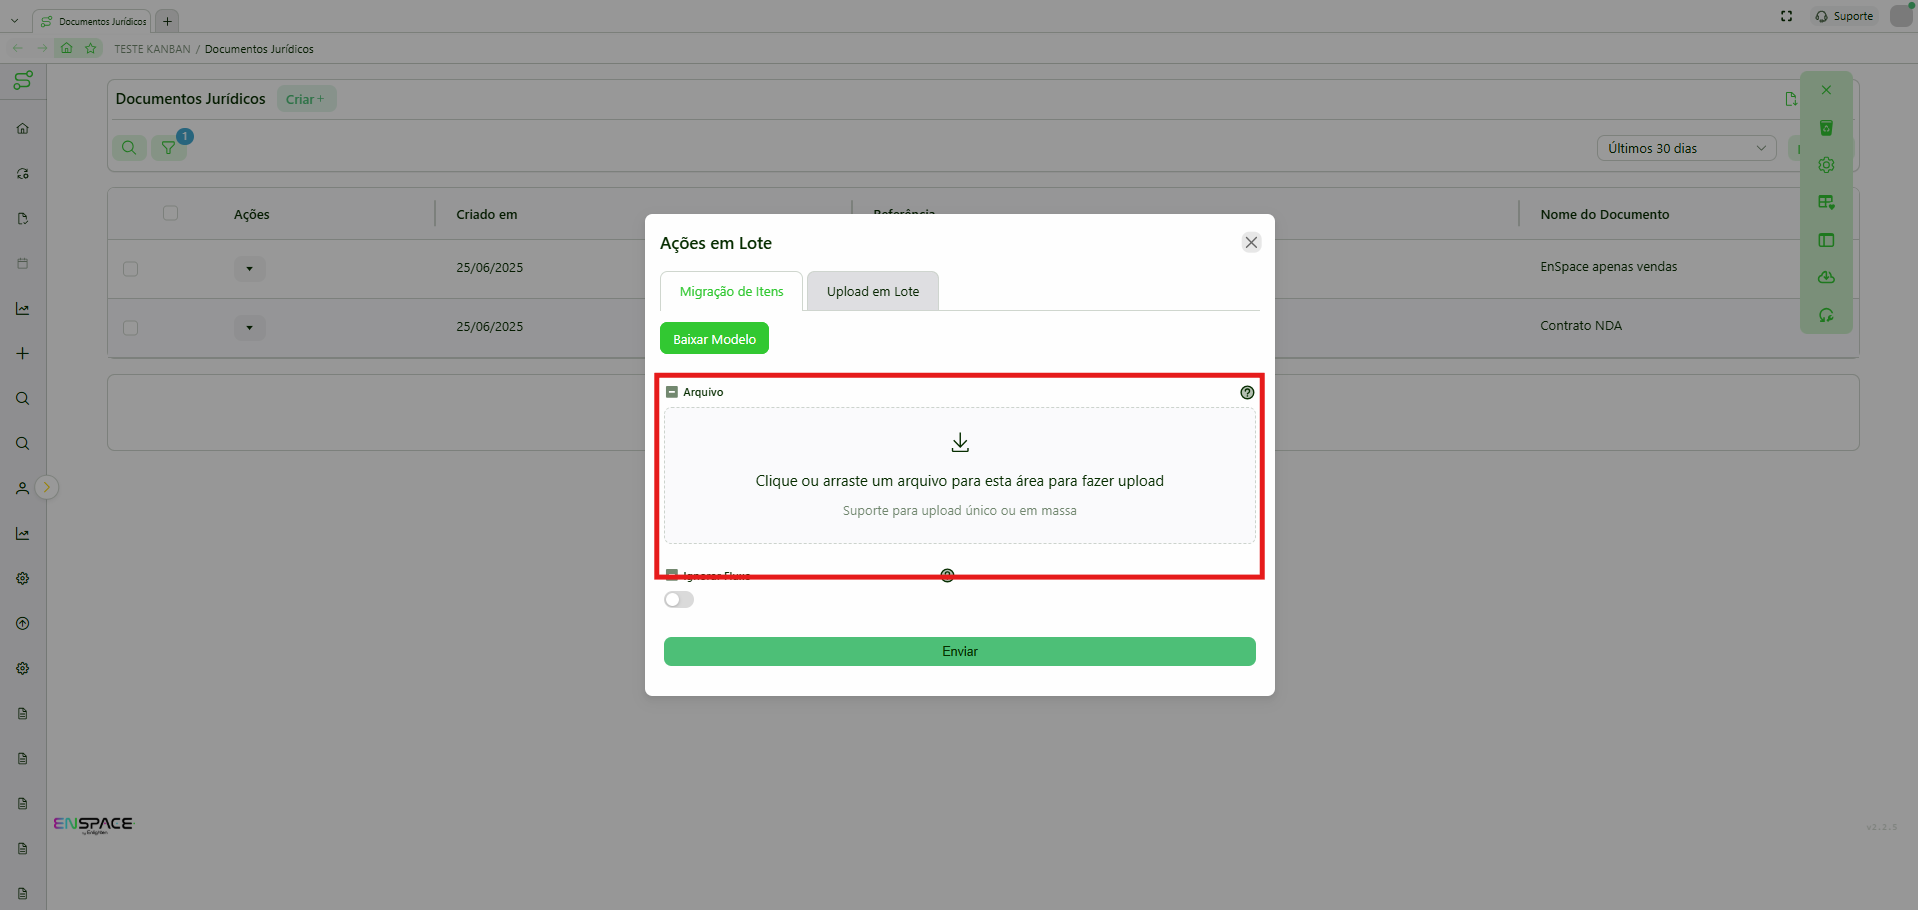Toggle the Ignorar Fluxo switch

[679, 599]
